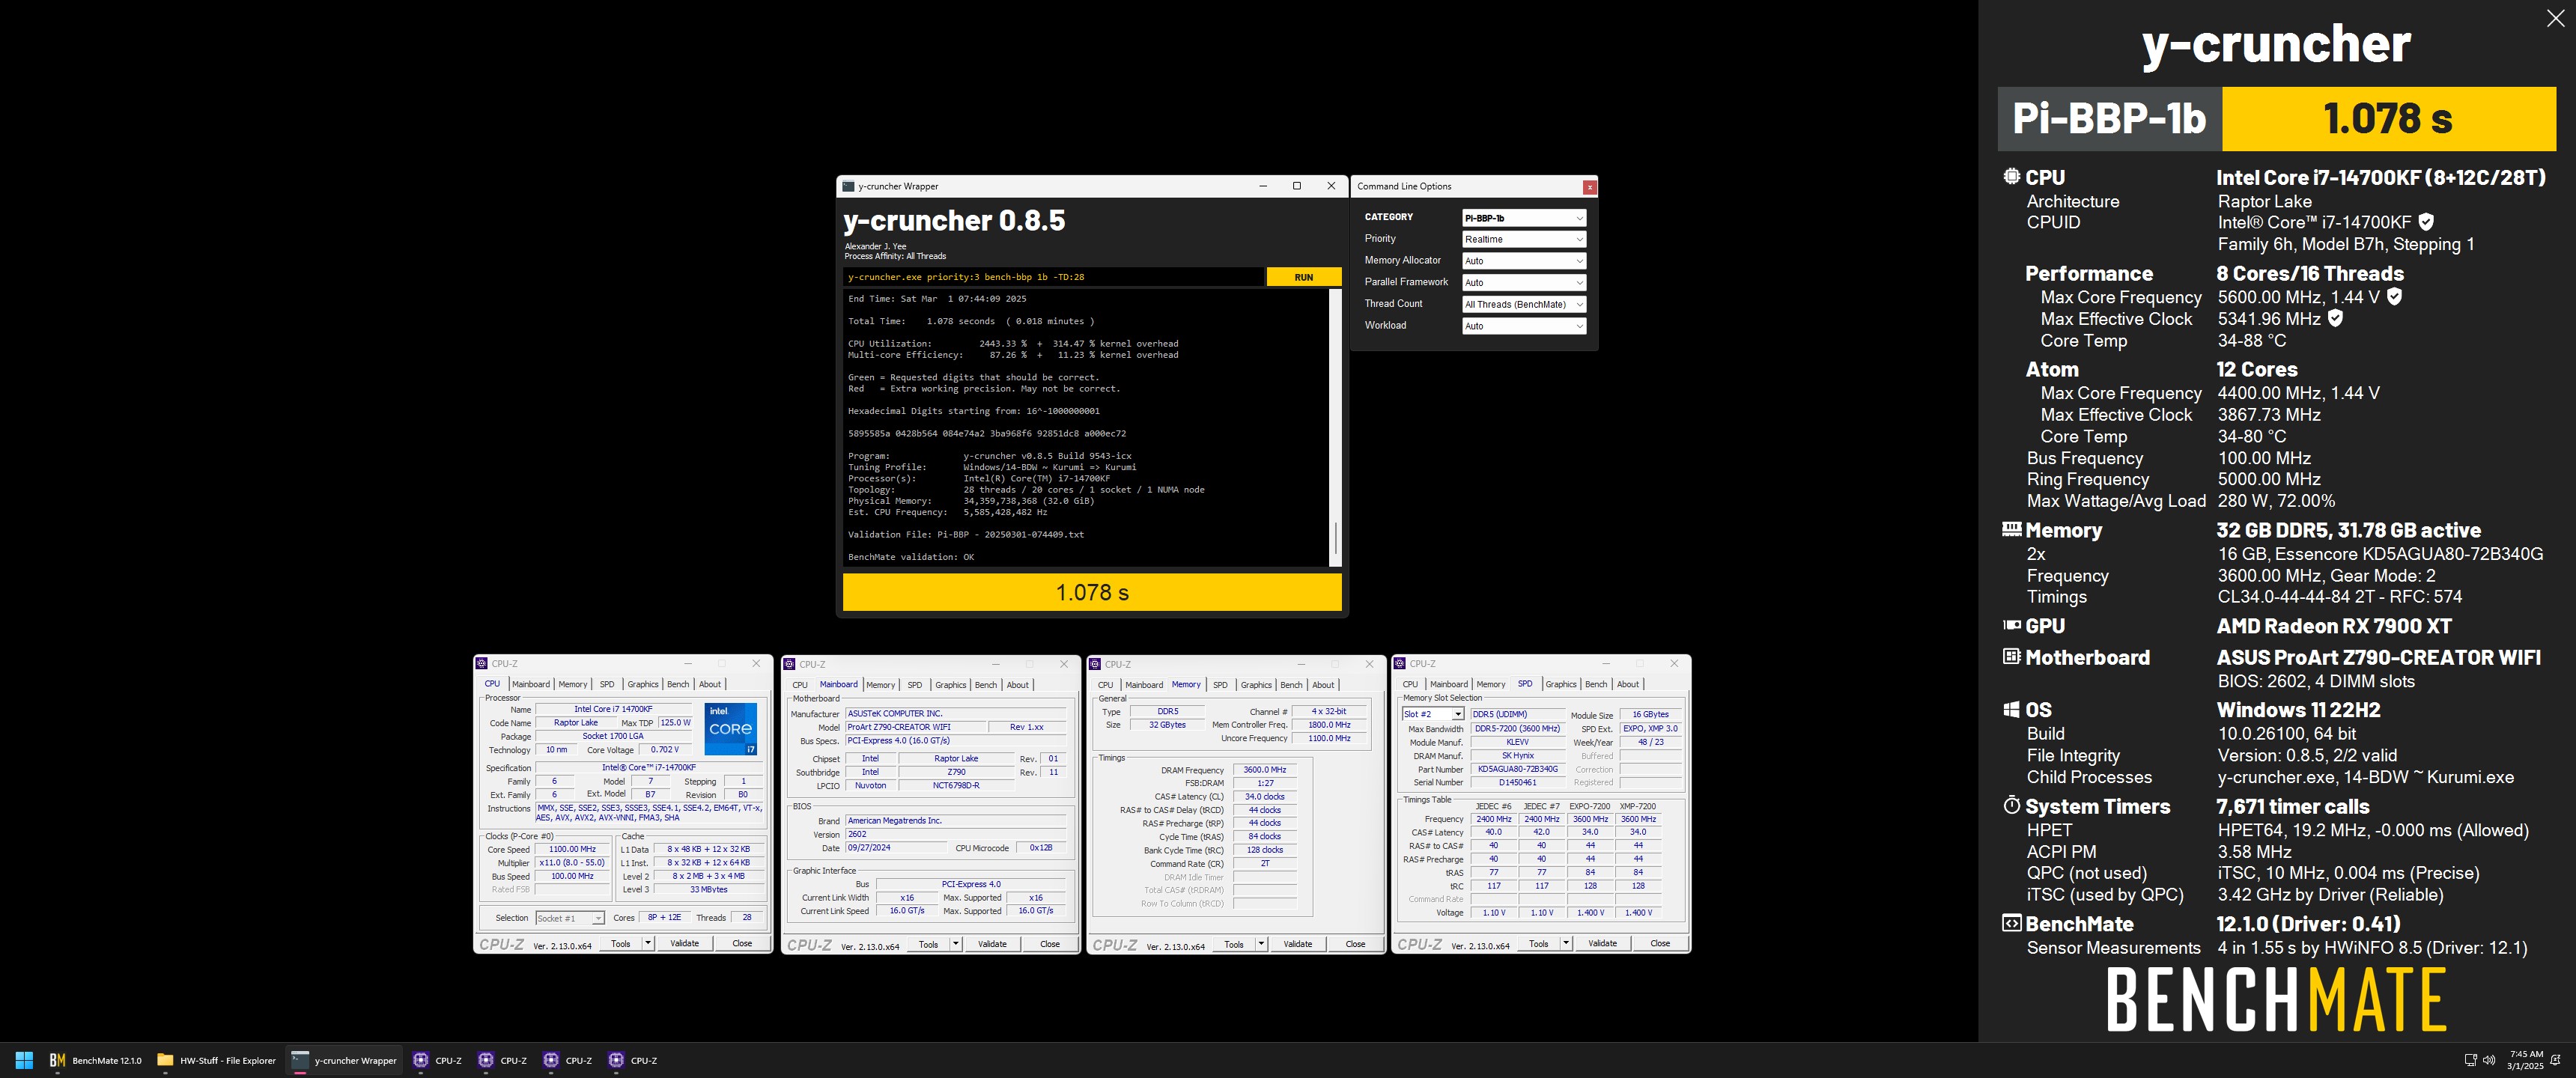Expand the Memory Allocator dropdown
2576x1078 pixels.
pos(1523,261)
